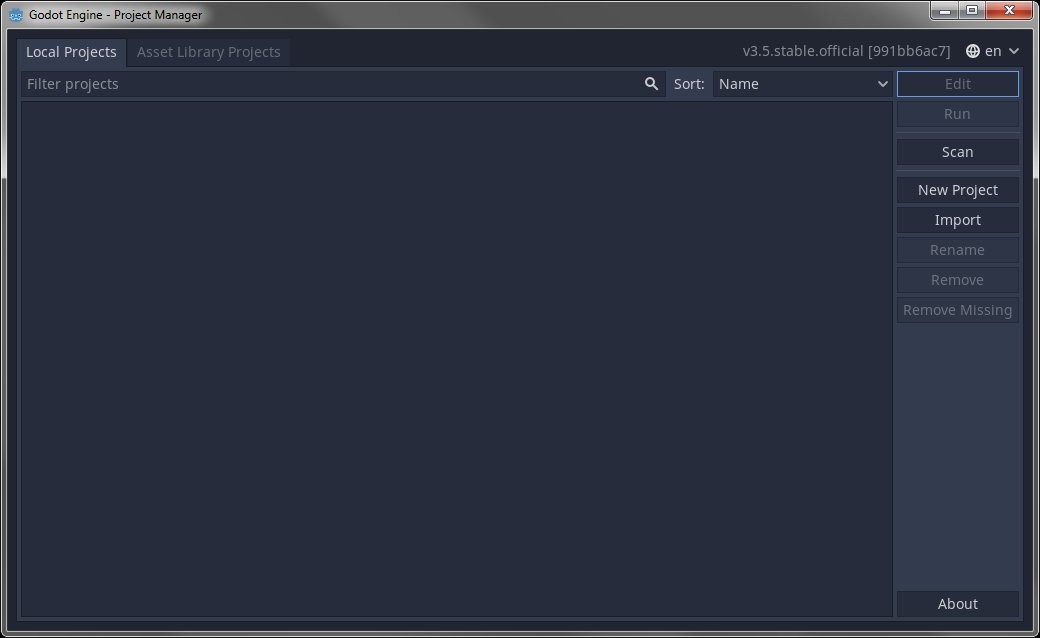Switch to Local Projects tab

71,52
